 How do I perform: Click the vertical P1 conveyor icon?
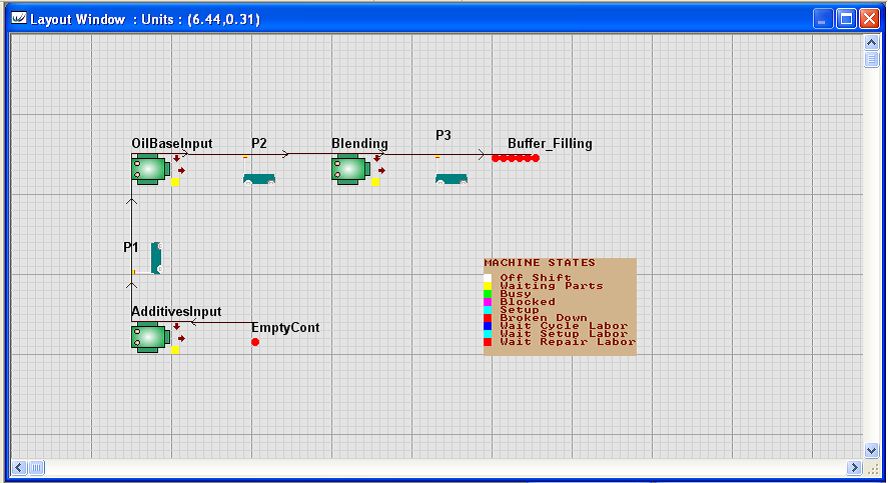tap(155, 257)
